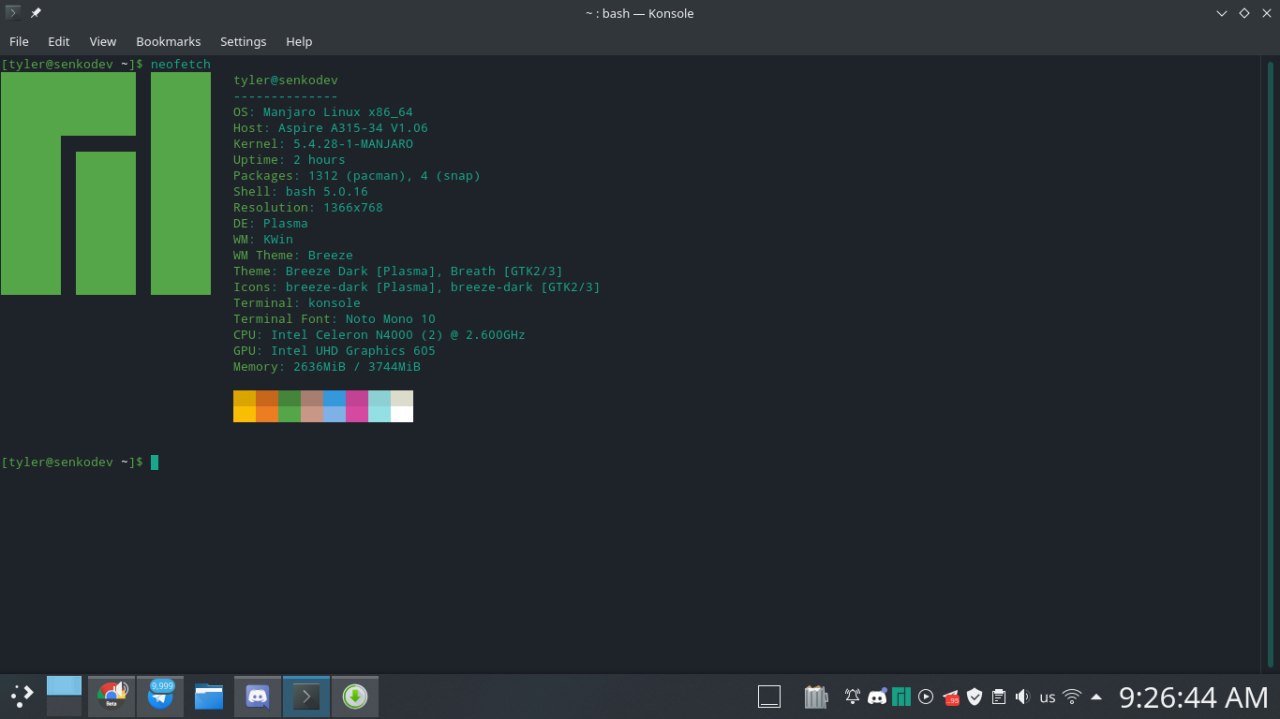Image resolution: width=1280 pixels, height=719 pixels.
Task: Click the red tray icon with 99 badge
Action: pos(951,697)
